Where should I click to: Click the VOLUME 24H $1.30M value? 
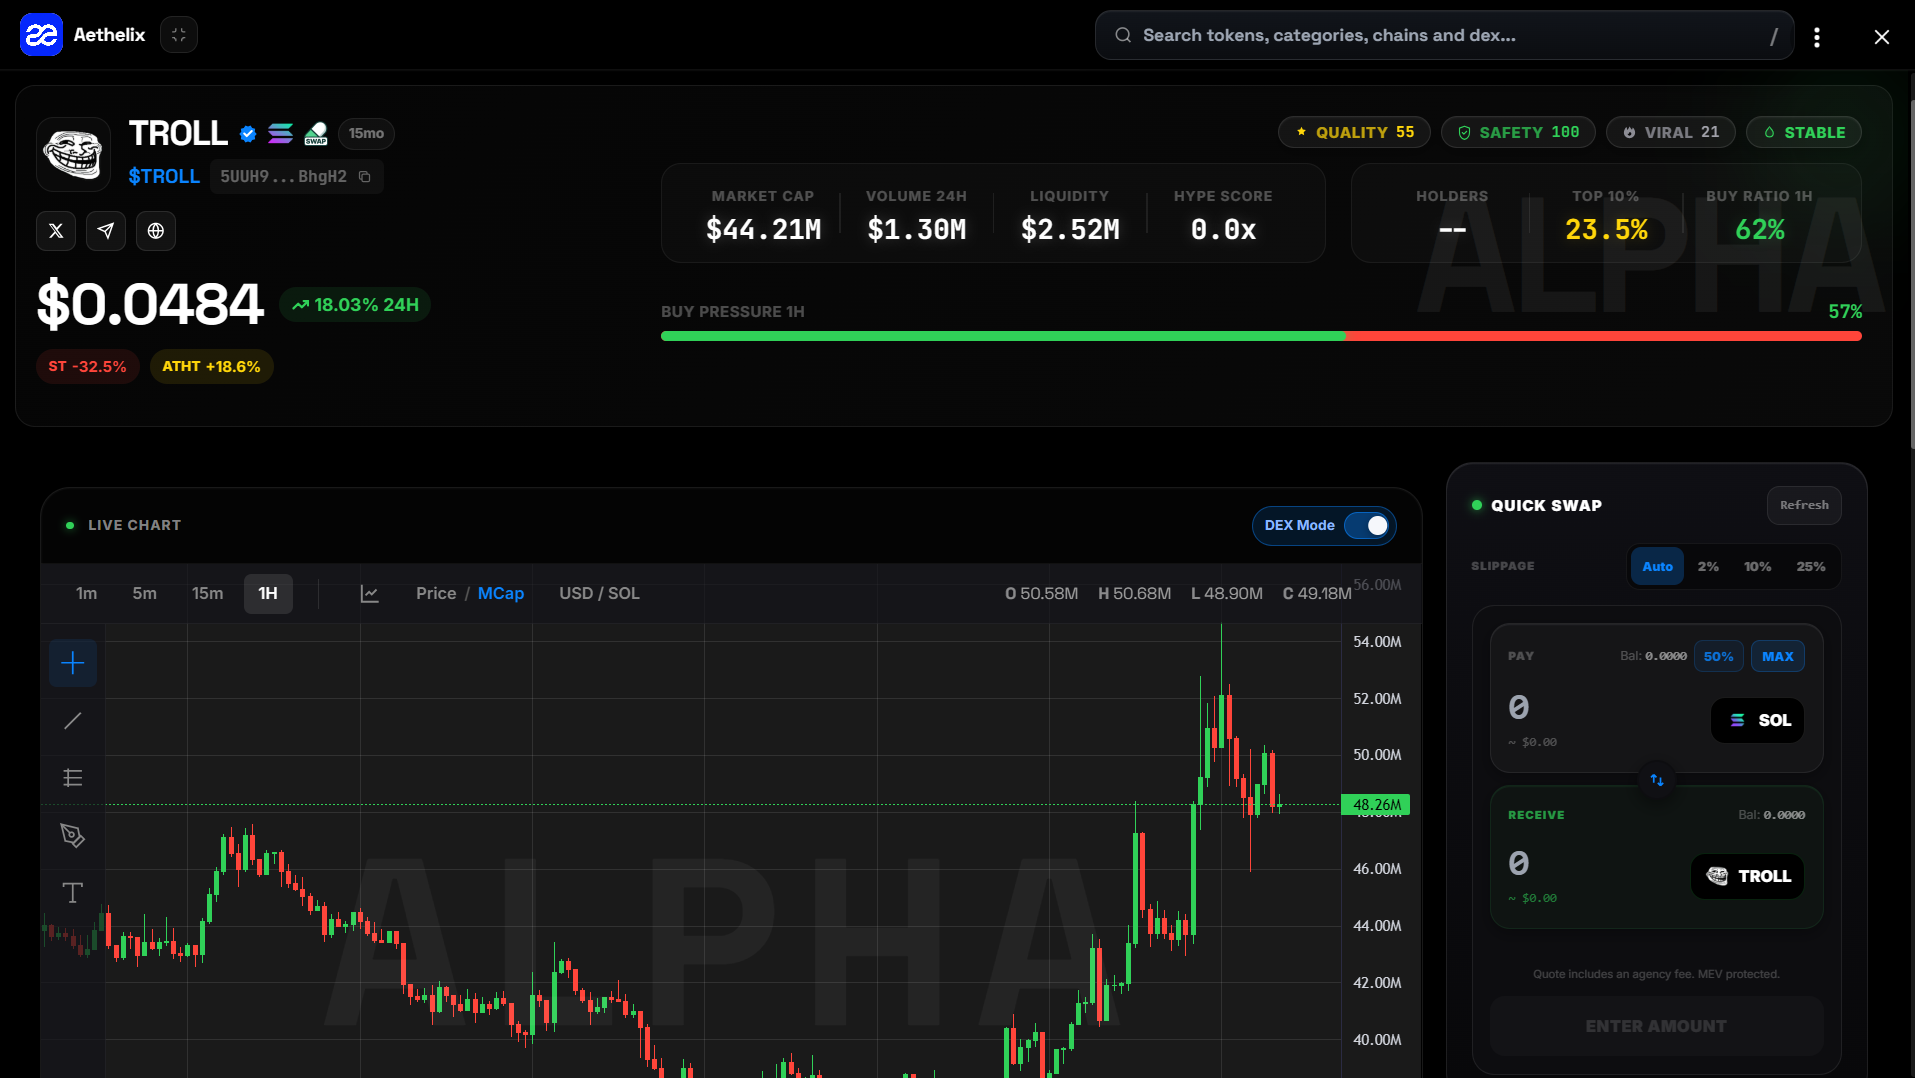[x=916, y=230]
